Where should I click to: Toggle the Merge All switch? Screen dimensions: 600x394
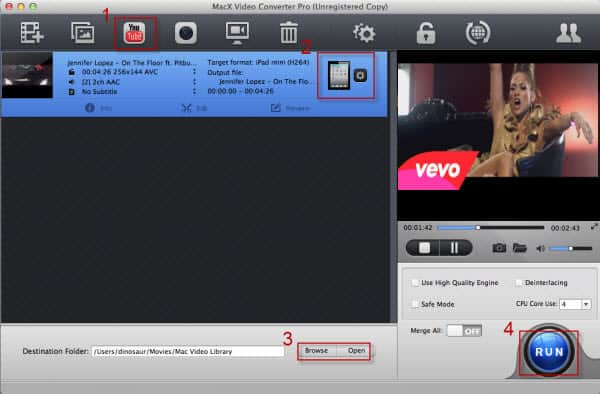464,331
